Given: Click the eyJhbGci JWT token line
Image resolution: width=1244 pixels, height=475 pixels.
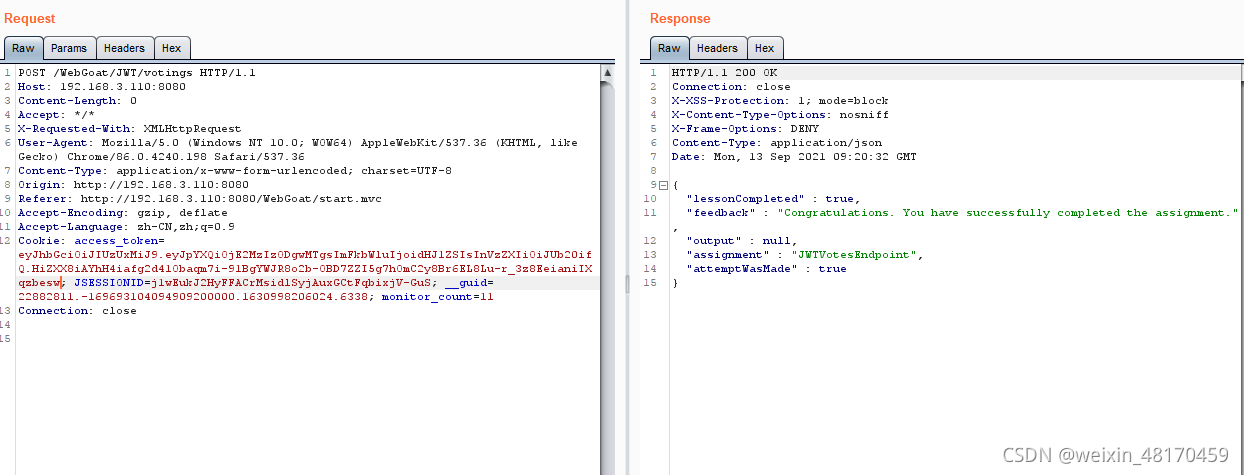Looking at the screenshot, I should tap(305, 255).
